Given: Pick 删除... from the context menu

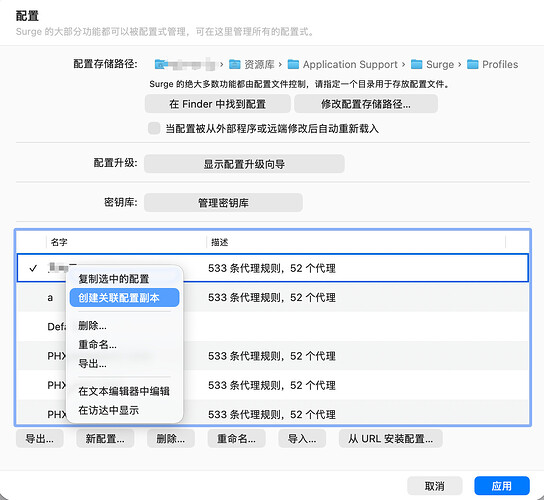Looking at the screenshot, I should click(x=124, y=325).
